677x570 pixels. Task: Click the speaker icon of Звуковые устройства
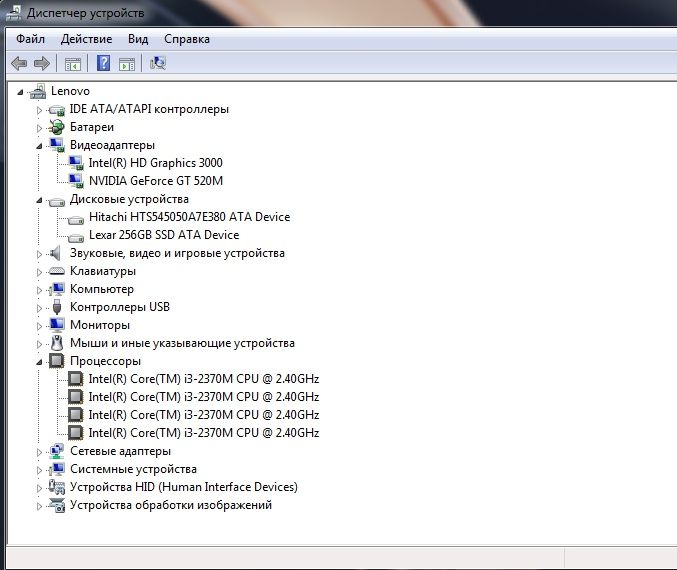click(x=55, y=253)
